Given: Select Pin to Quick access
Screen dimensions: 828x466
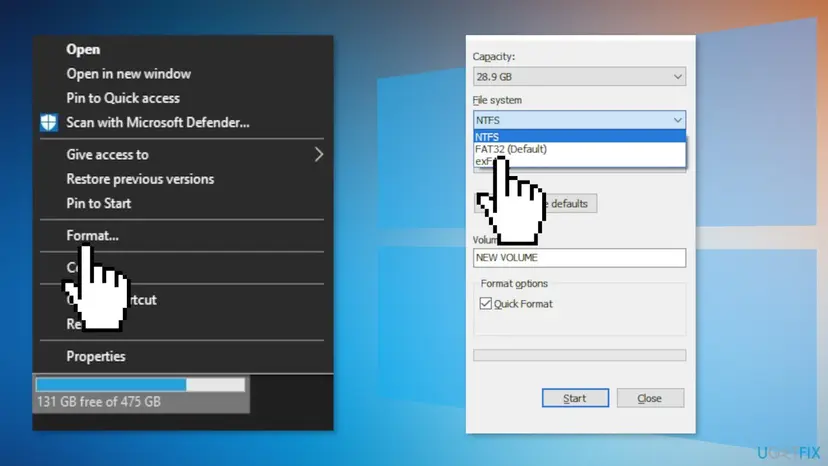Looking at the screenshot, I should (x=123, y=98).
